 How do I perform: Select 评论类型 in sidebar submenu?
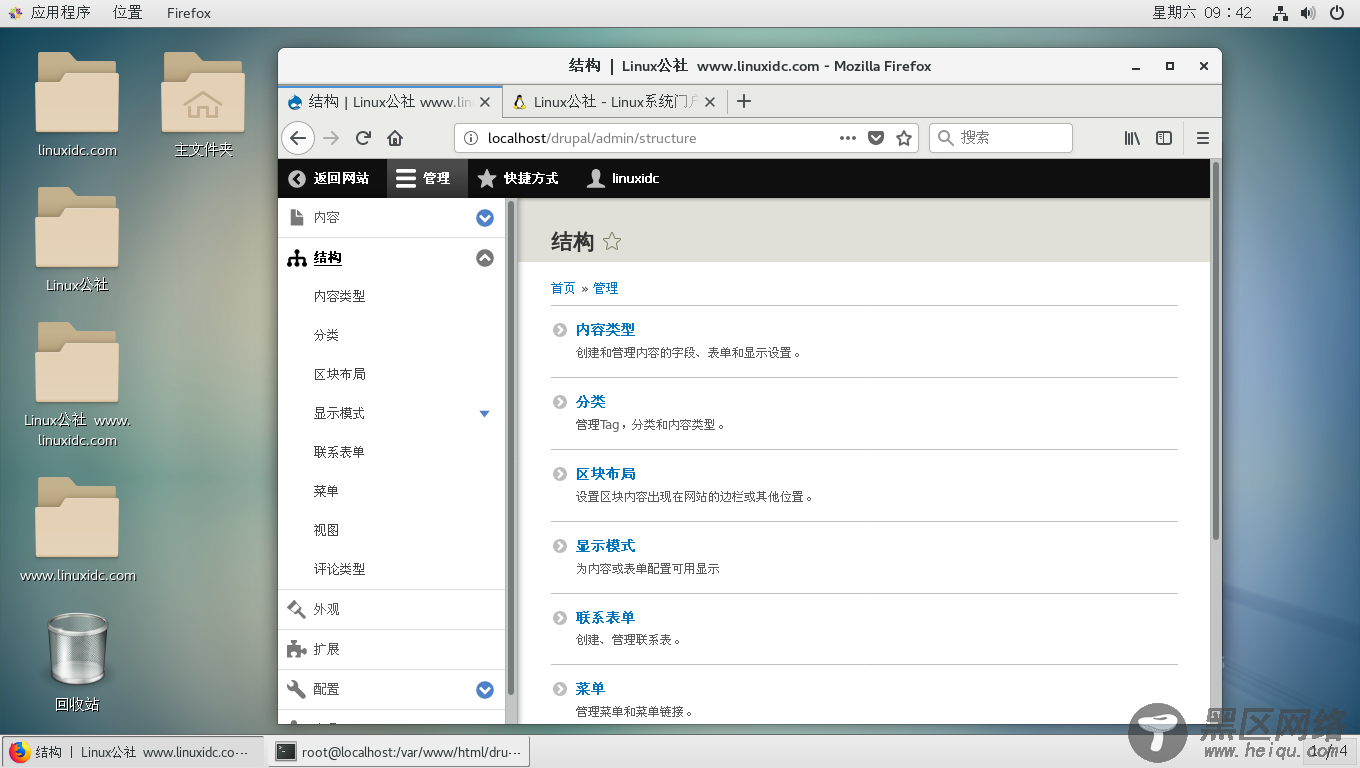pyautogui.click(x=339, y=569)
